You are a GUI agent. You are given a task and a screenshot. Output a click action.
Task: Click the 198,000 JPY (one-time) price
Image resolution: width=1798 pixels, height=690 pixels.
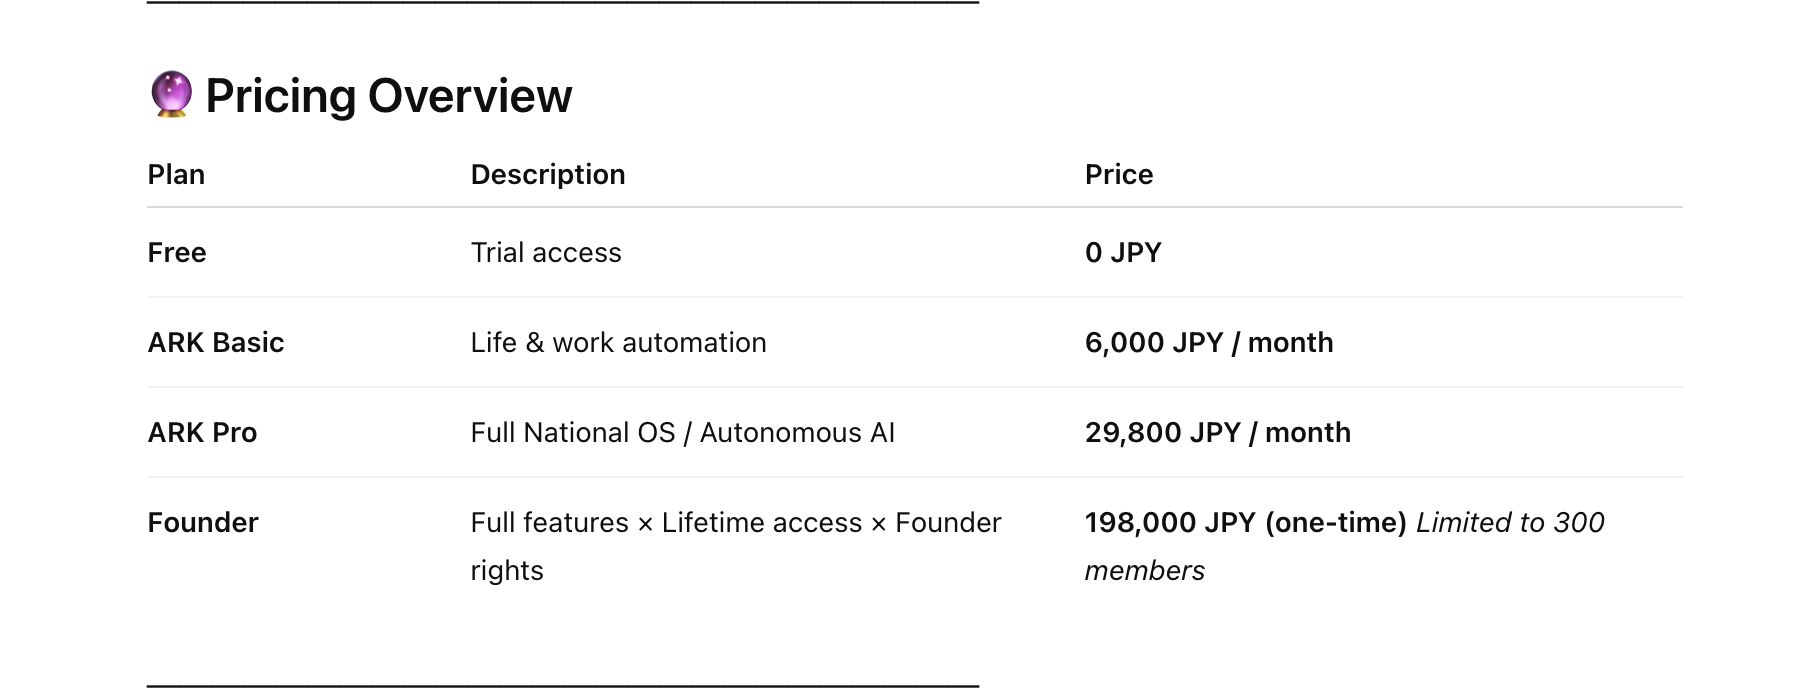1245,522
